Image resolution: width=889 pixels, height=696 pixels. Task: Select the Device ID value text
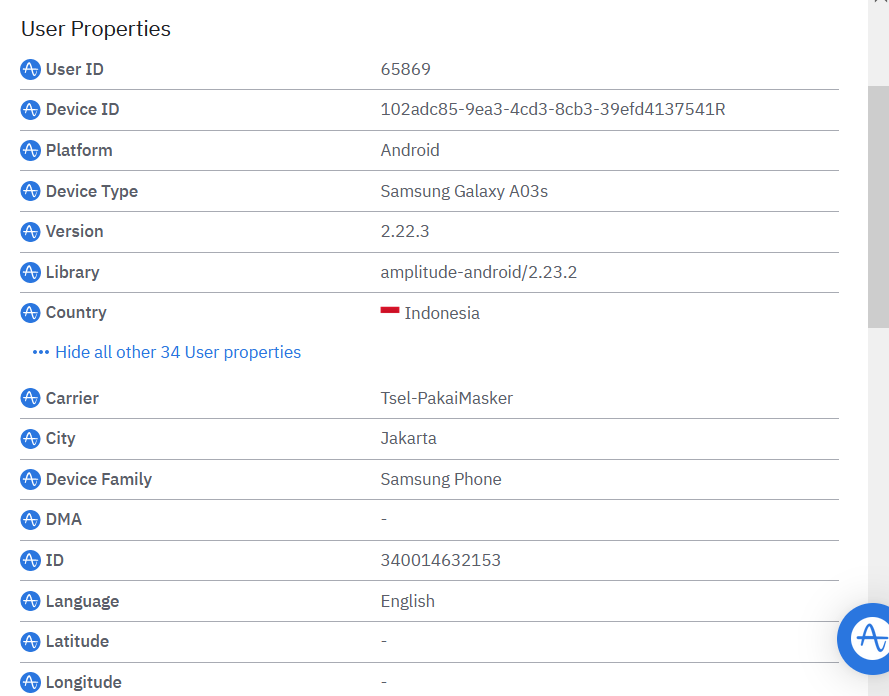point(553,109)
